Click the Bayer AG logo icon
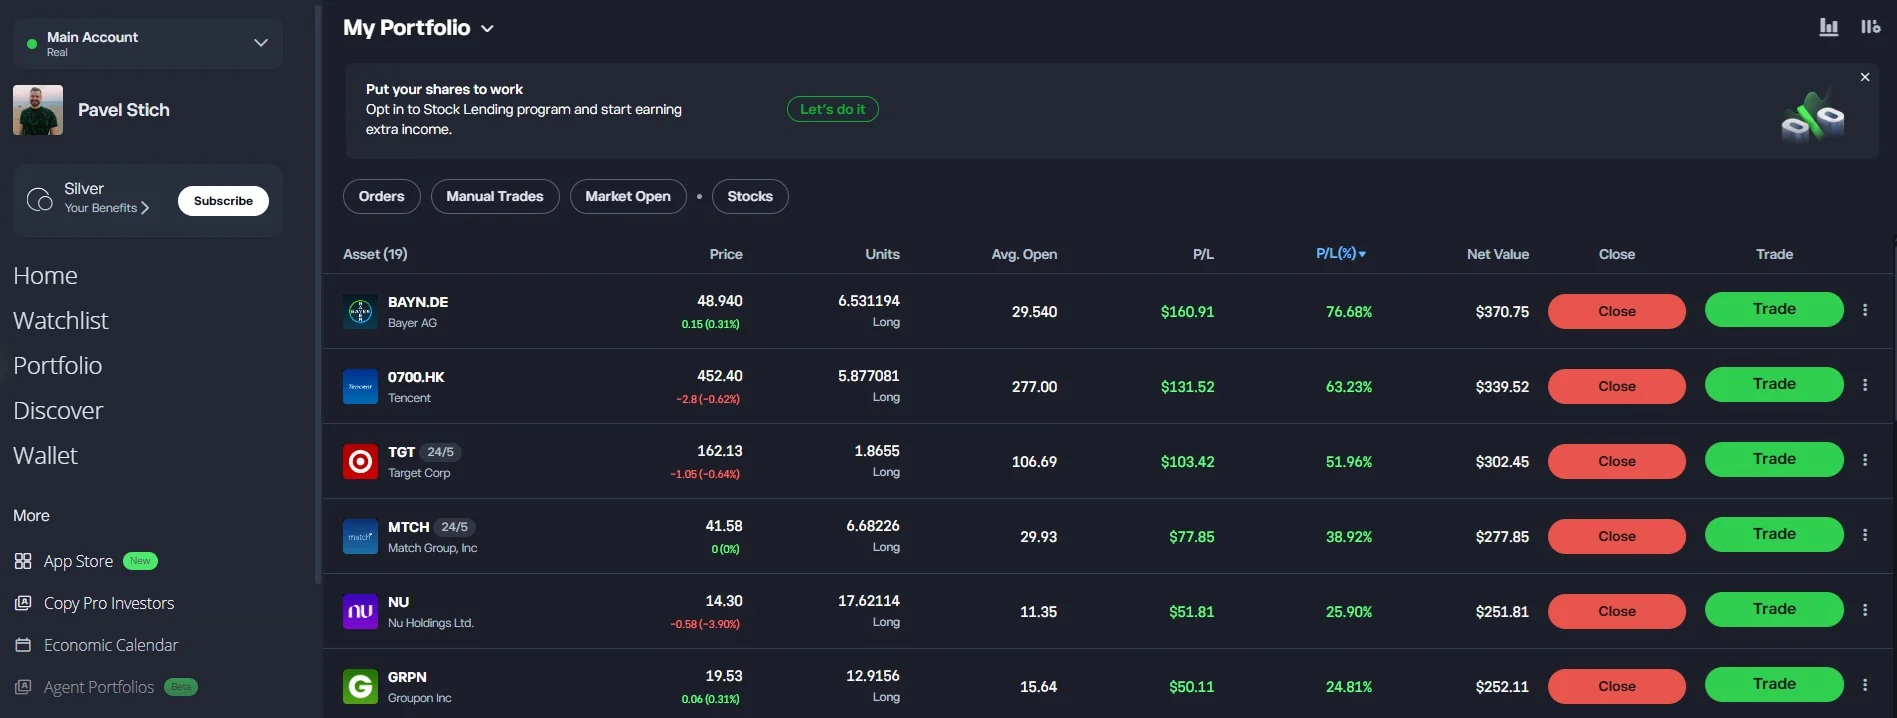Image resolution: width=1897 pixels, height=718 pixels. click(x=360, y=312)
